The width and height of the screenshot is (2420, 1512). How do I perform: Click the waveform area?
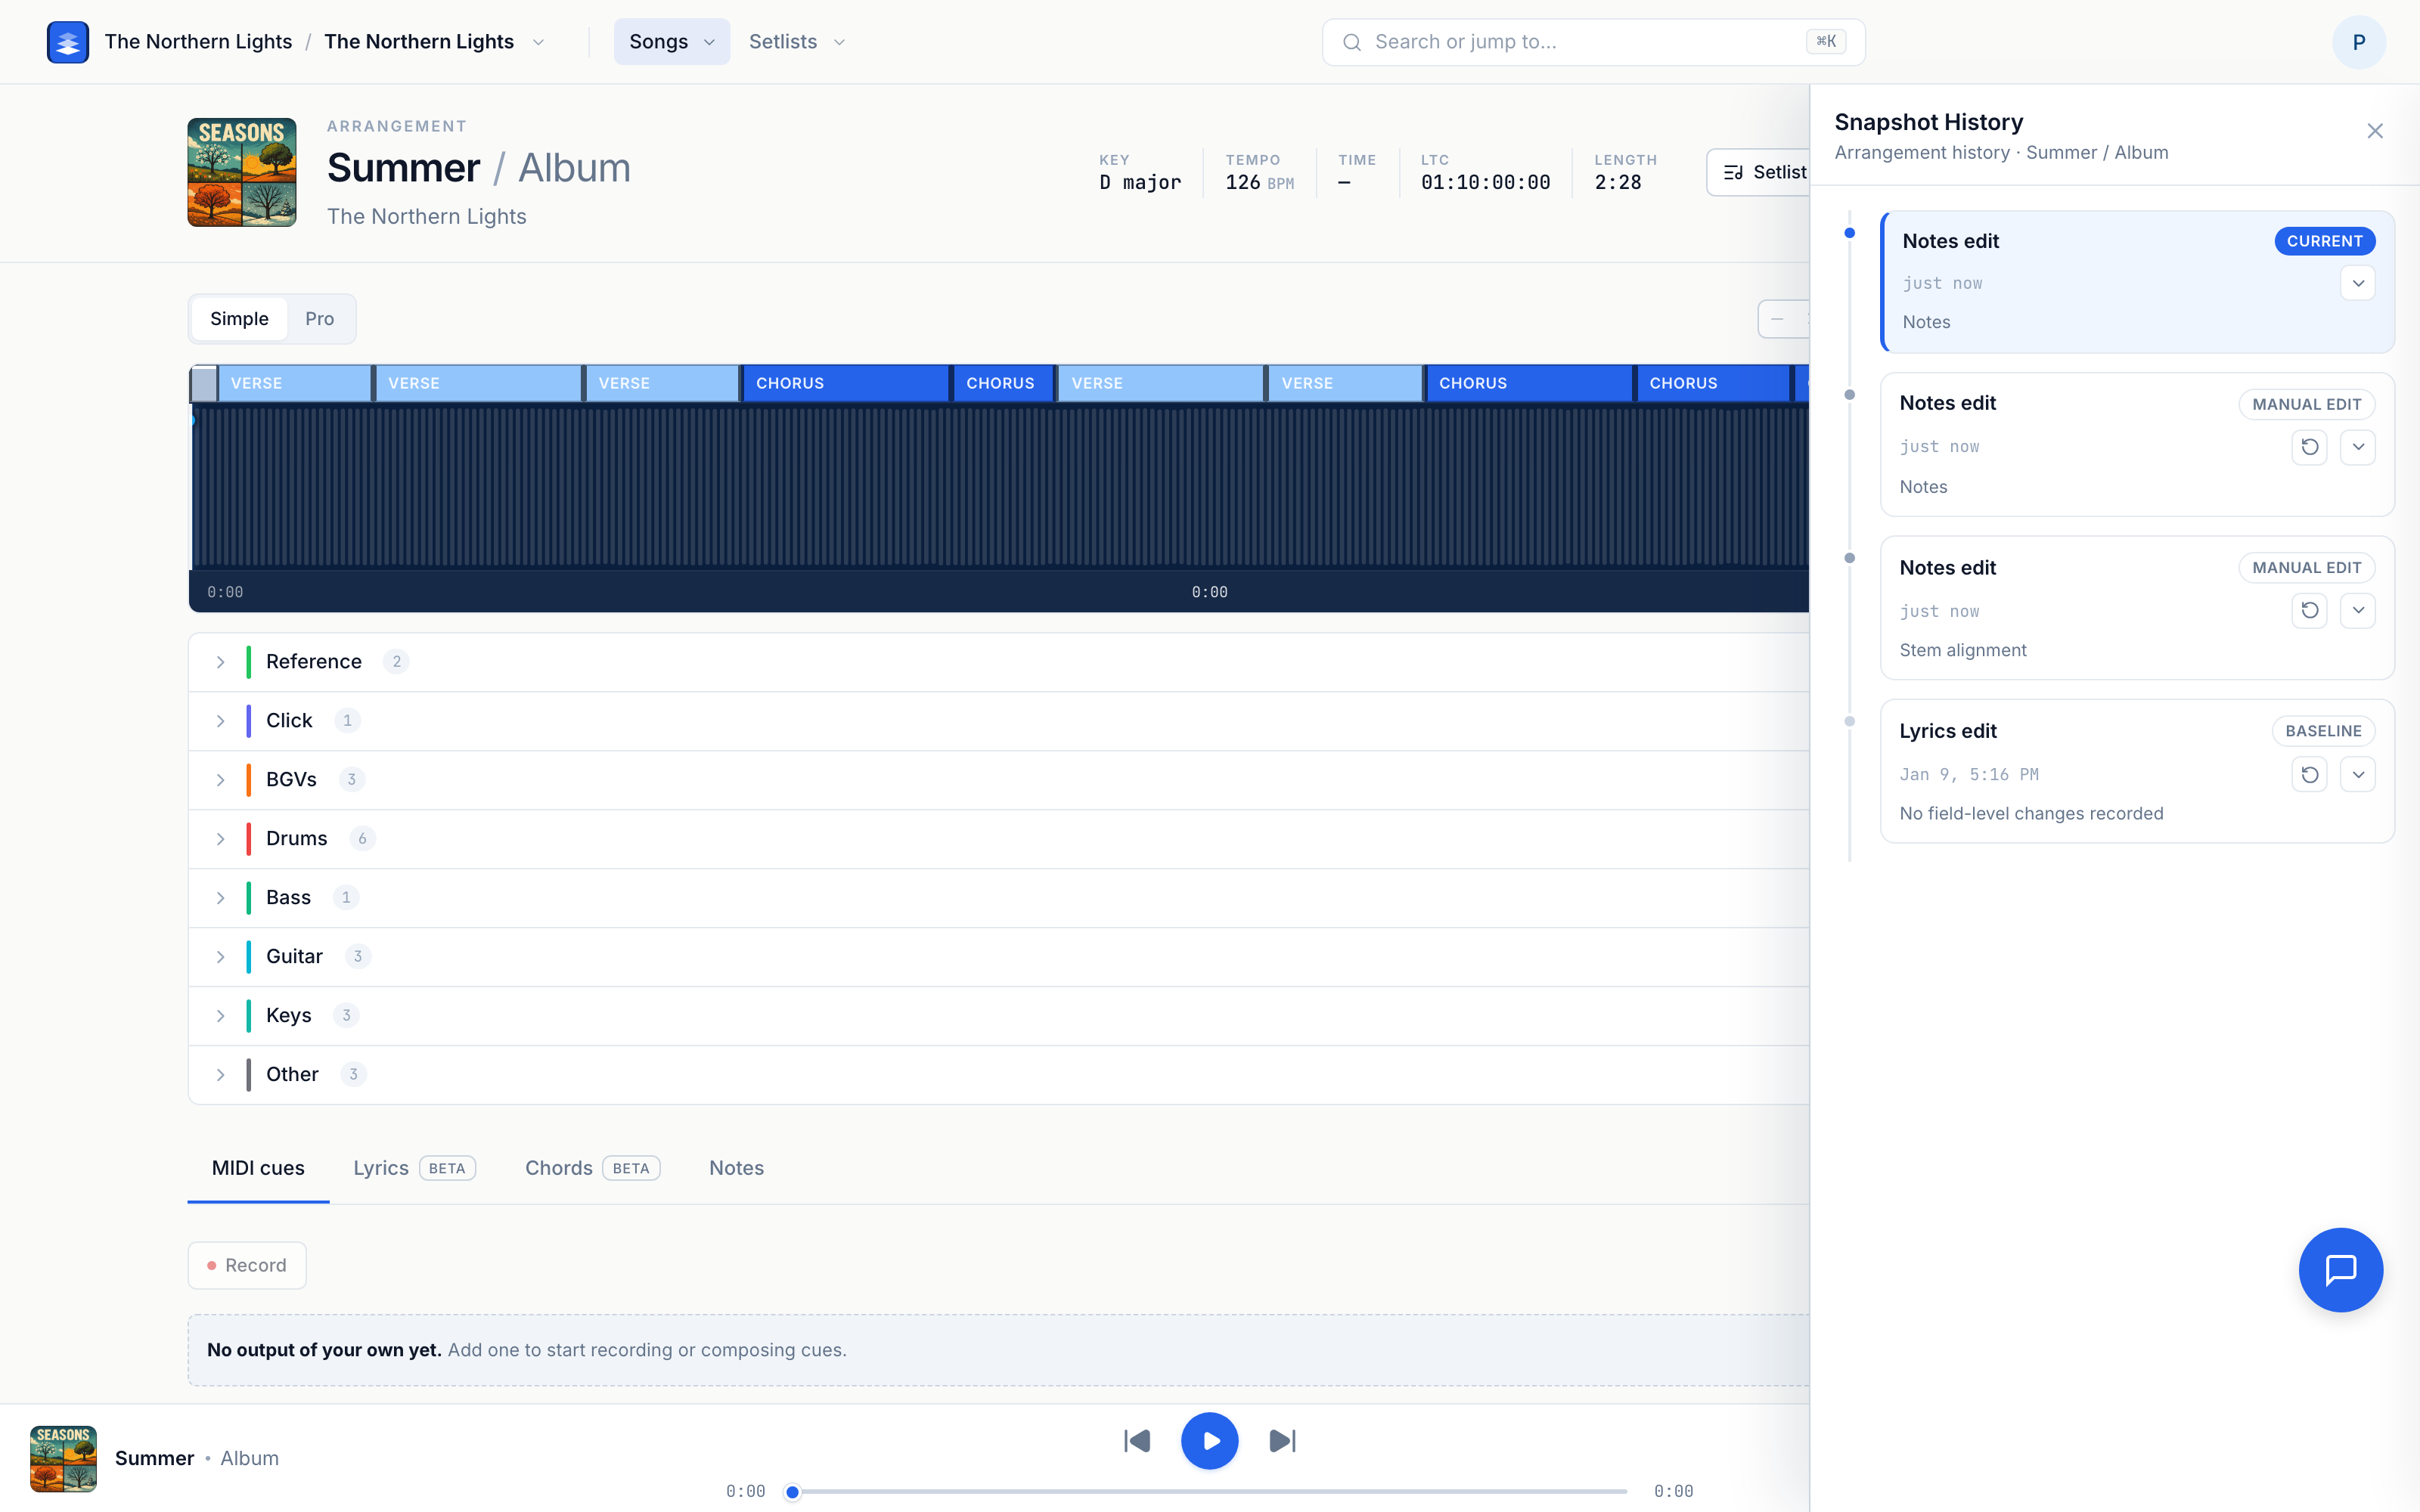coord(1000,487)
